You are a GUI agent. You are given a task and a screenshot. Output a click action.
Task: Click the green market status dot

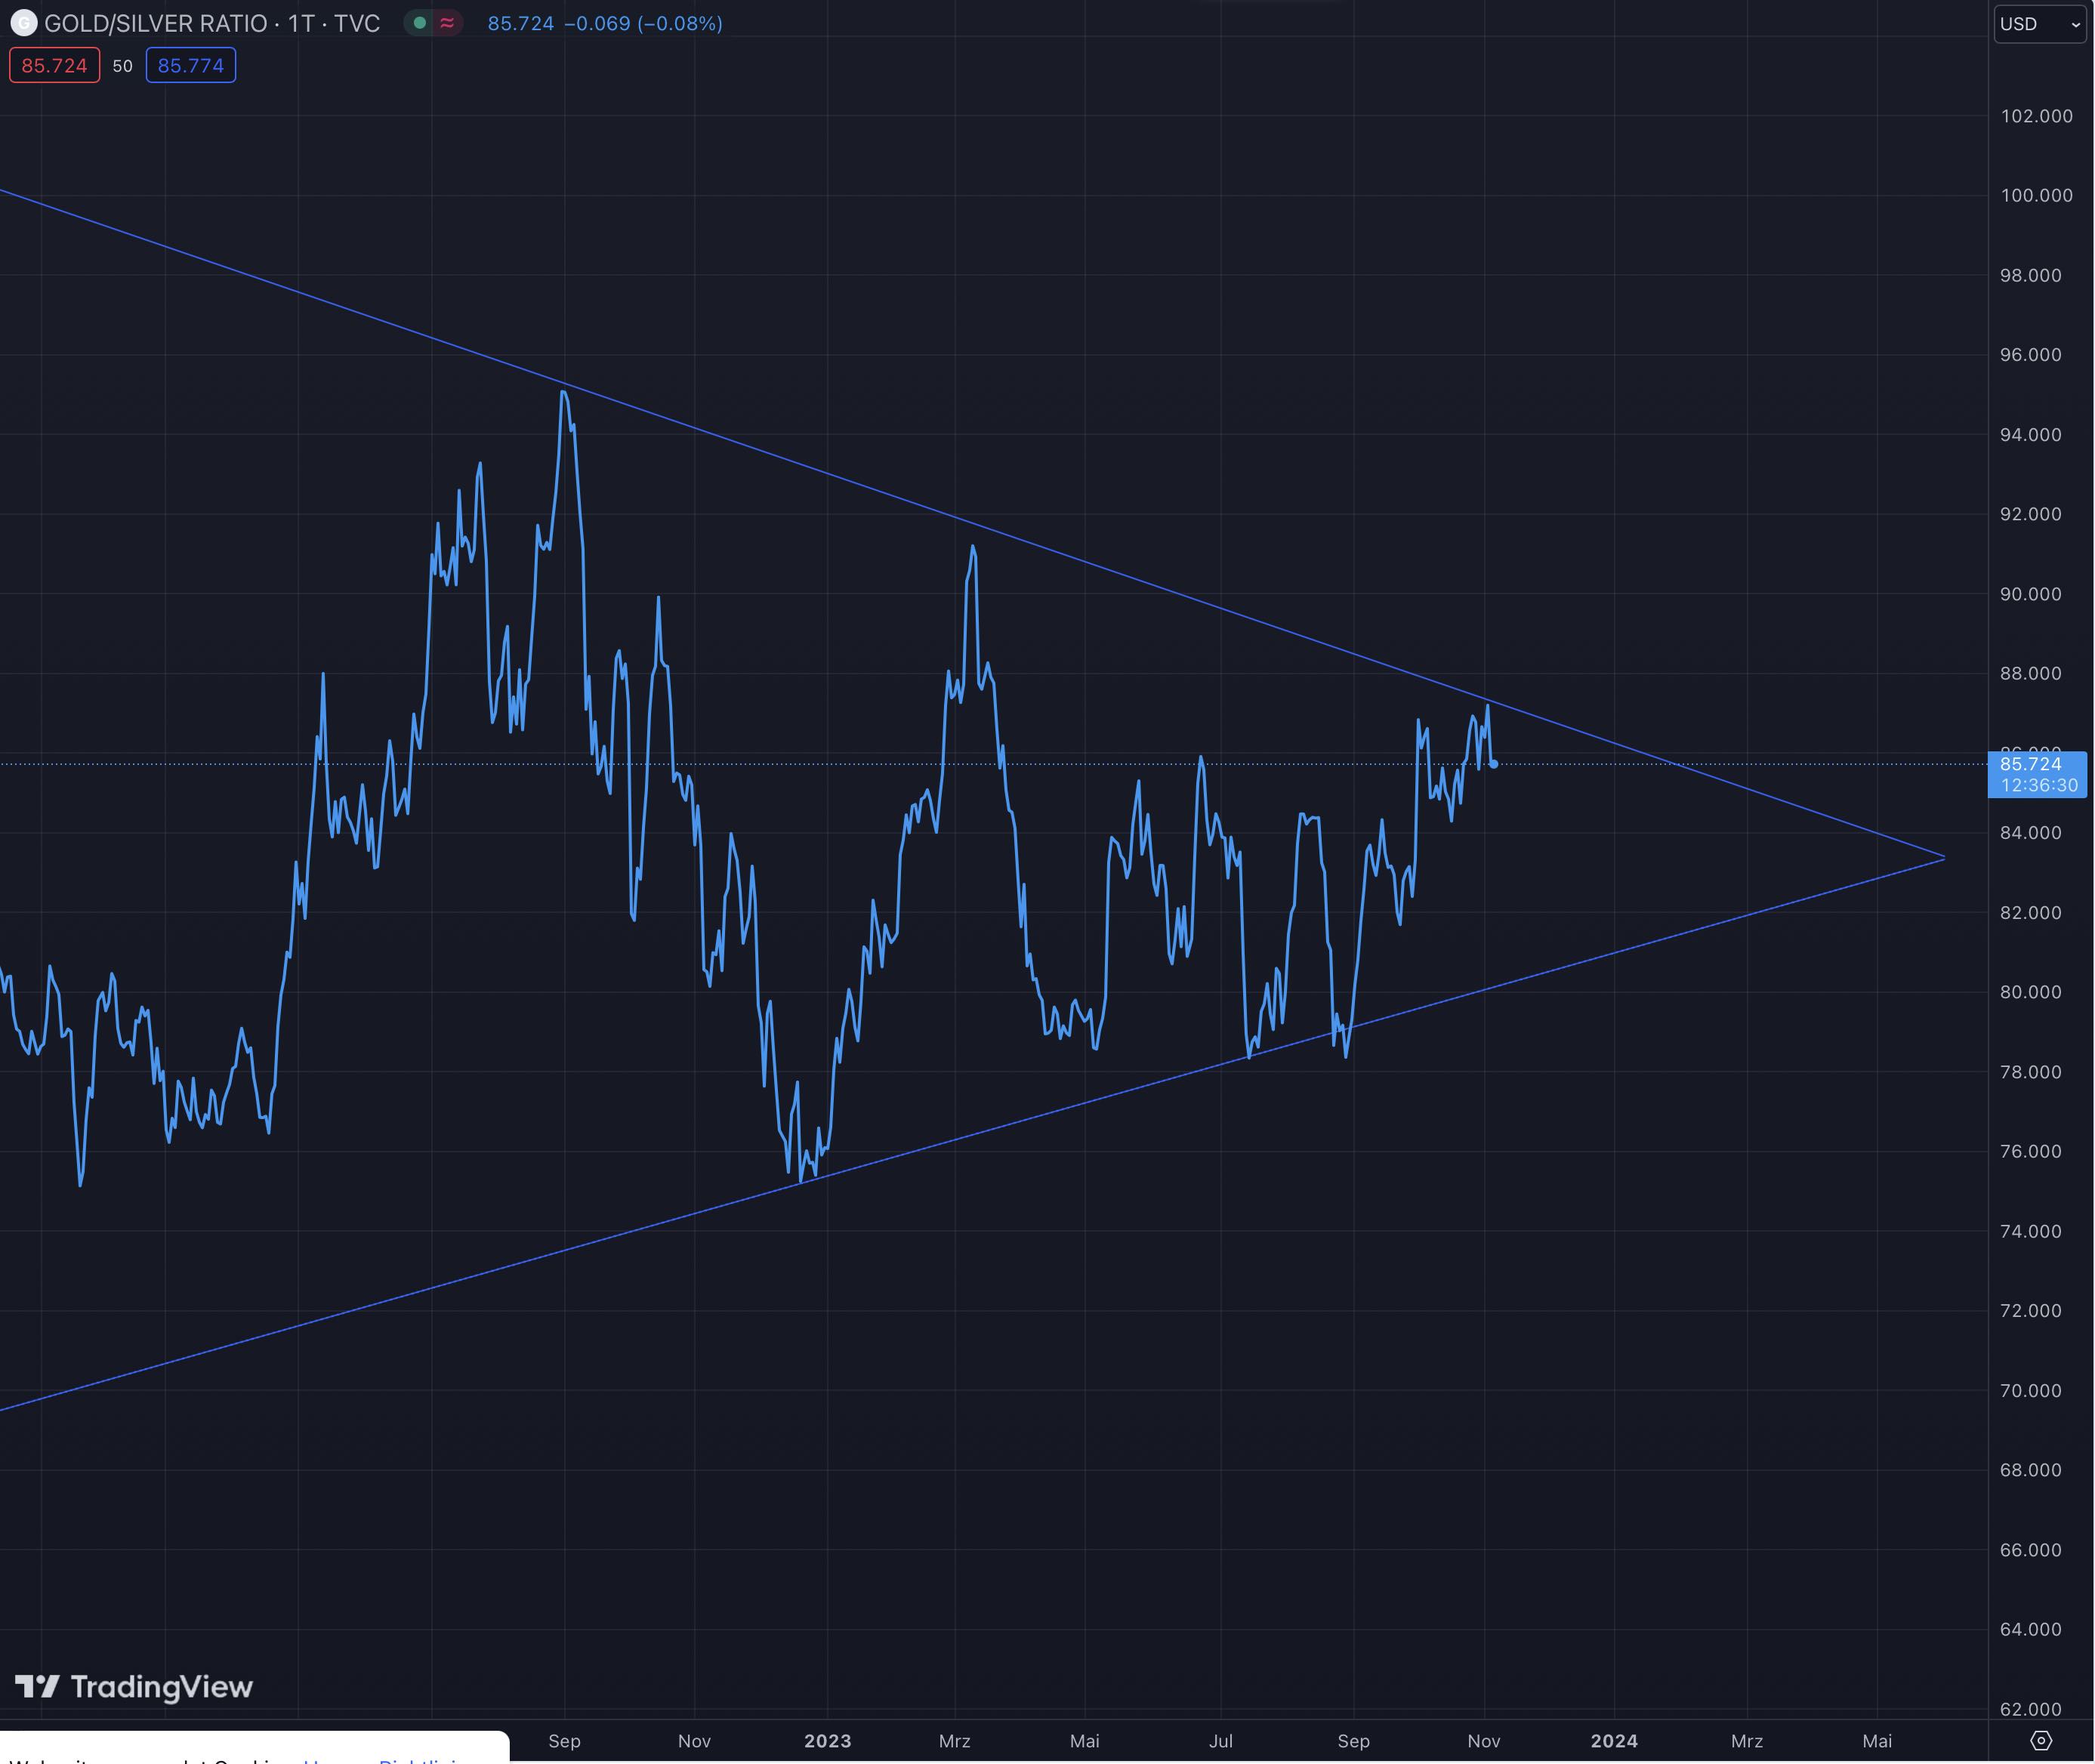tap(420, 23)
